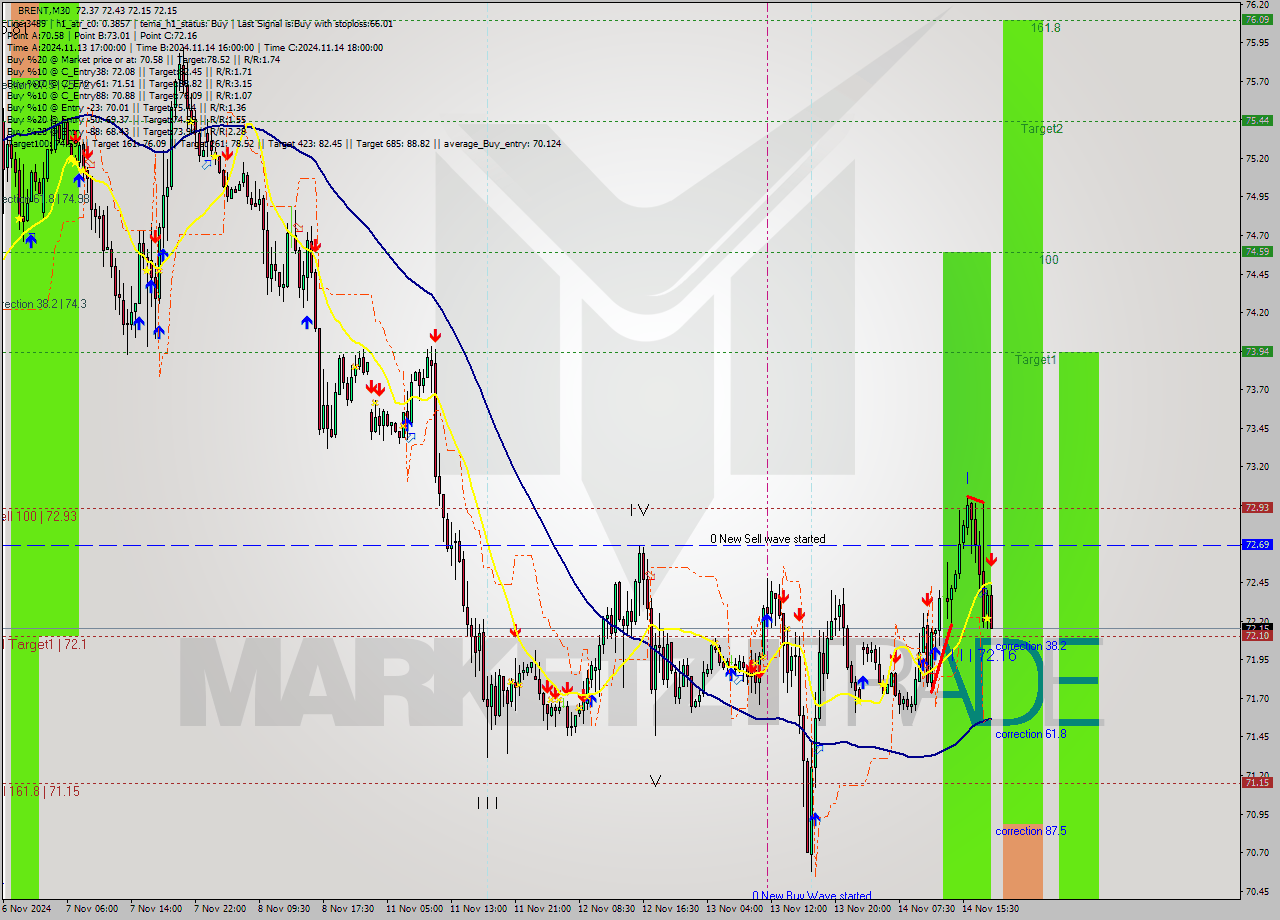Click the red sell arrow beside the latest candle
Image resolution: width=1280 pixels, height=920 pixels.
click(991, 560)
